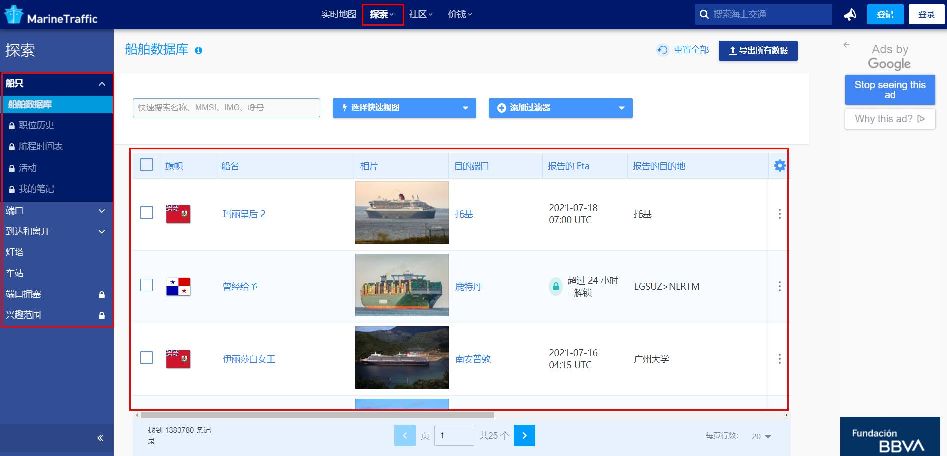Image resolution: width=947 pixels, height=456 pixels.
Task: Click the Bermuda flag in first row
Action: (178, 214)
